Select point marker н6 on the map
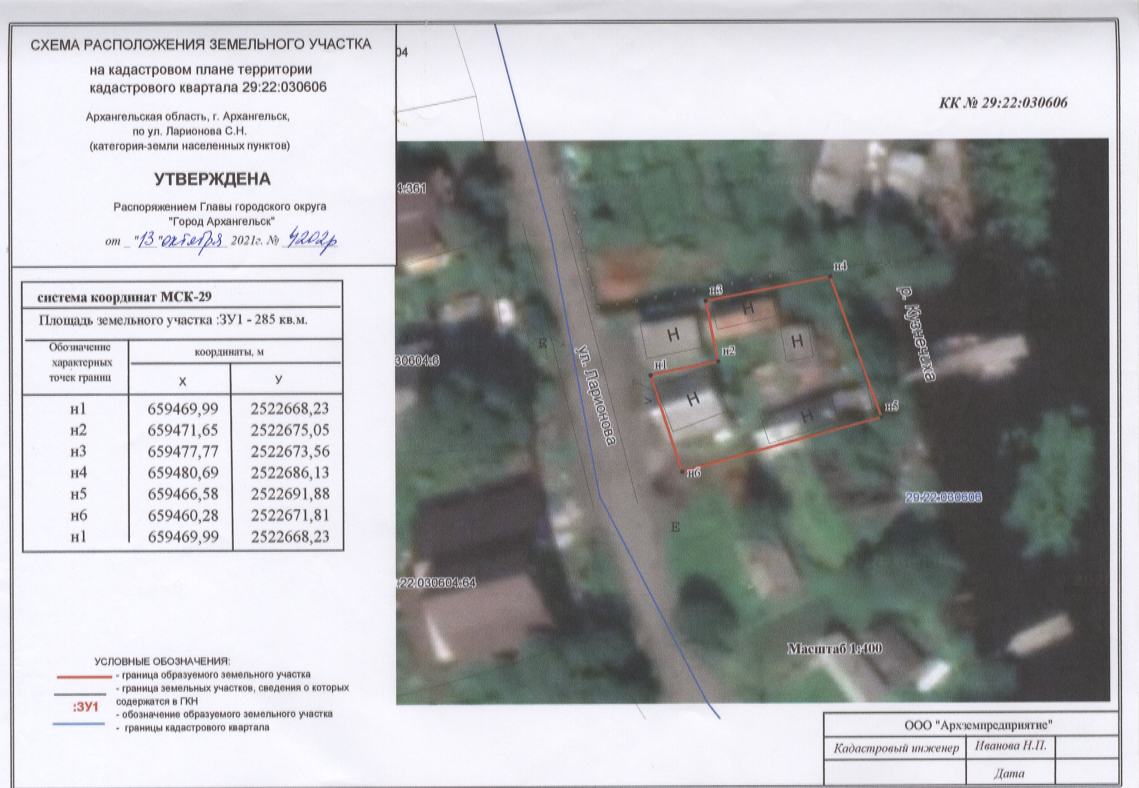The image size is (1139, 788). (x=682, y=470)
